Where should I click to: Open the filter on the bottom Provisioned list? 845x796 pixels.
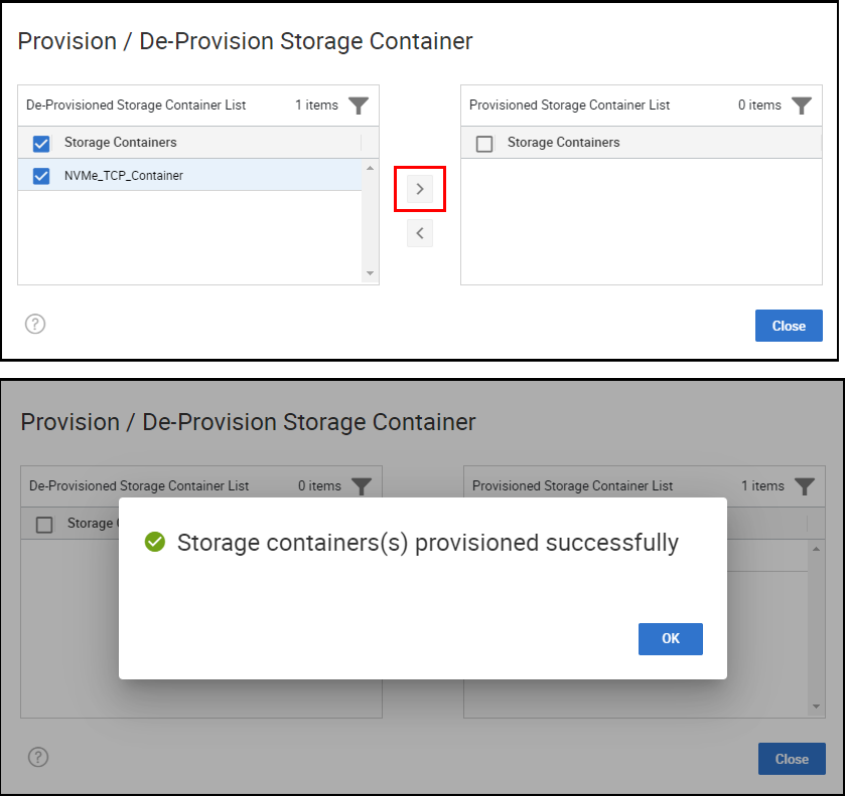point(806,486)
